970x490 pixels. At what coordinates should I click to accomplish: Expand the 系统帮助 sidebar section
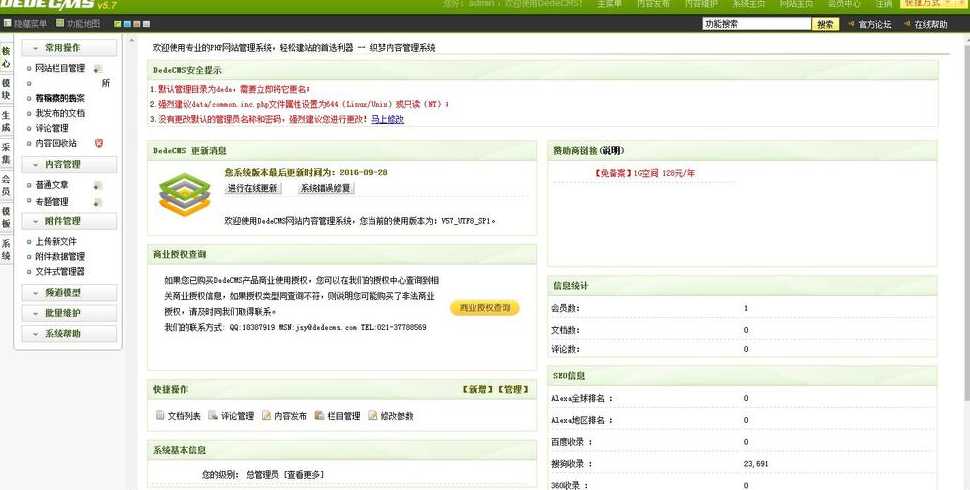69,333
